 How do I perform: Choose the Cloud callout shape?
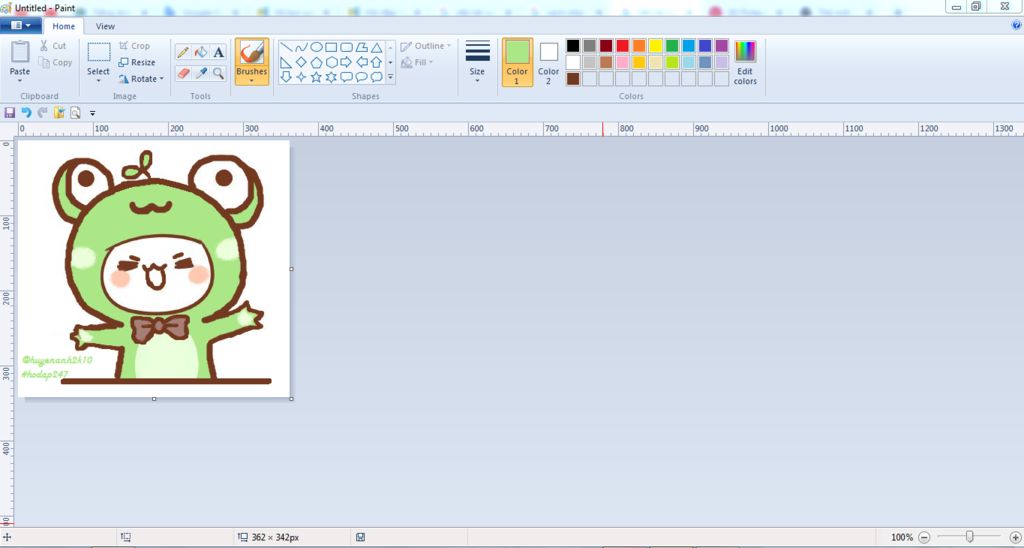pos(376,77)
